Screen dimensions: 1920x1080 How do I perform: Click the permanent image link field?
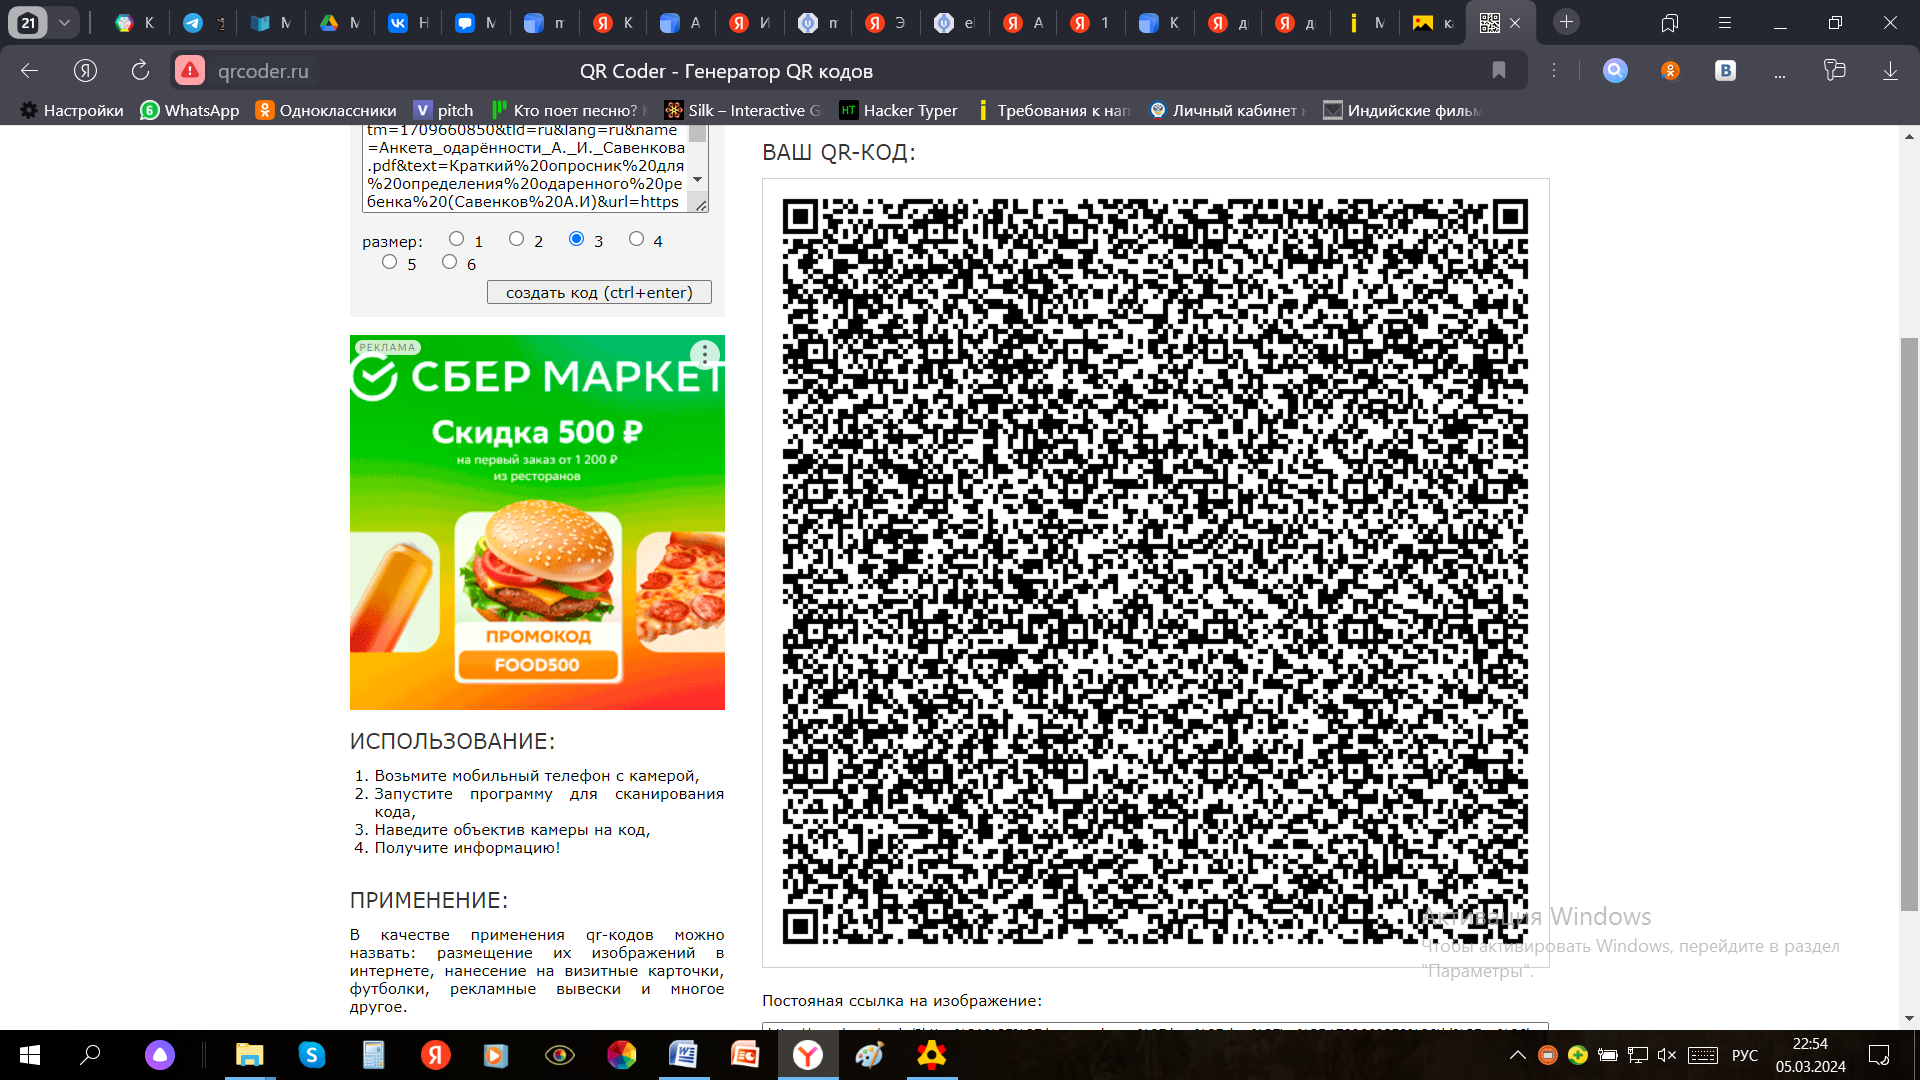coord(1155,1026)
